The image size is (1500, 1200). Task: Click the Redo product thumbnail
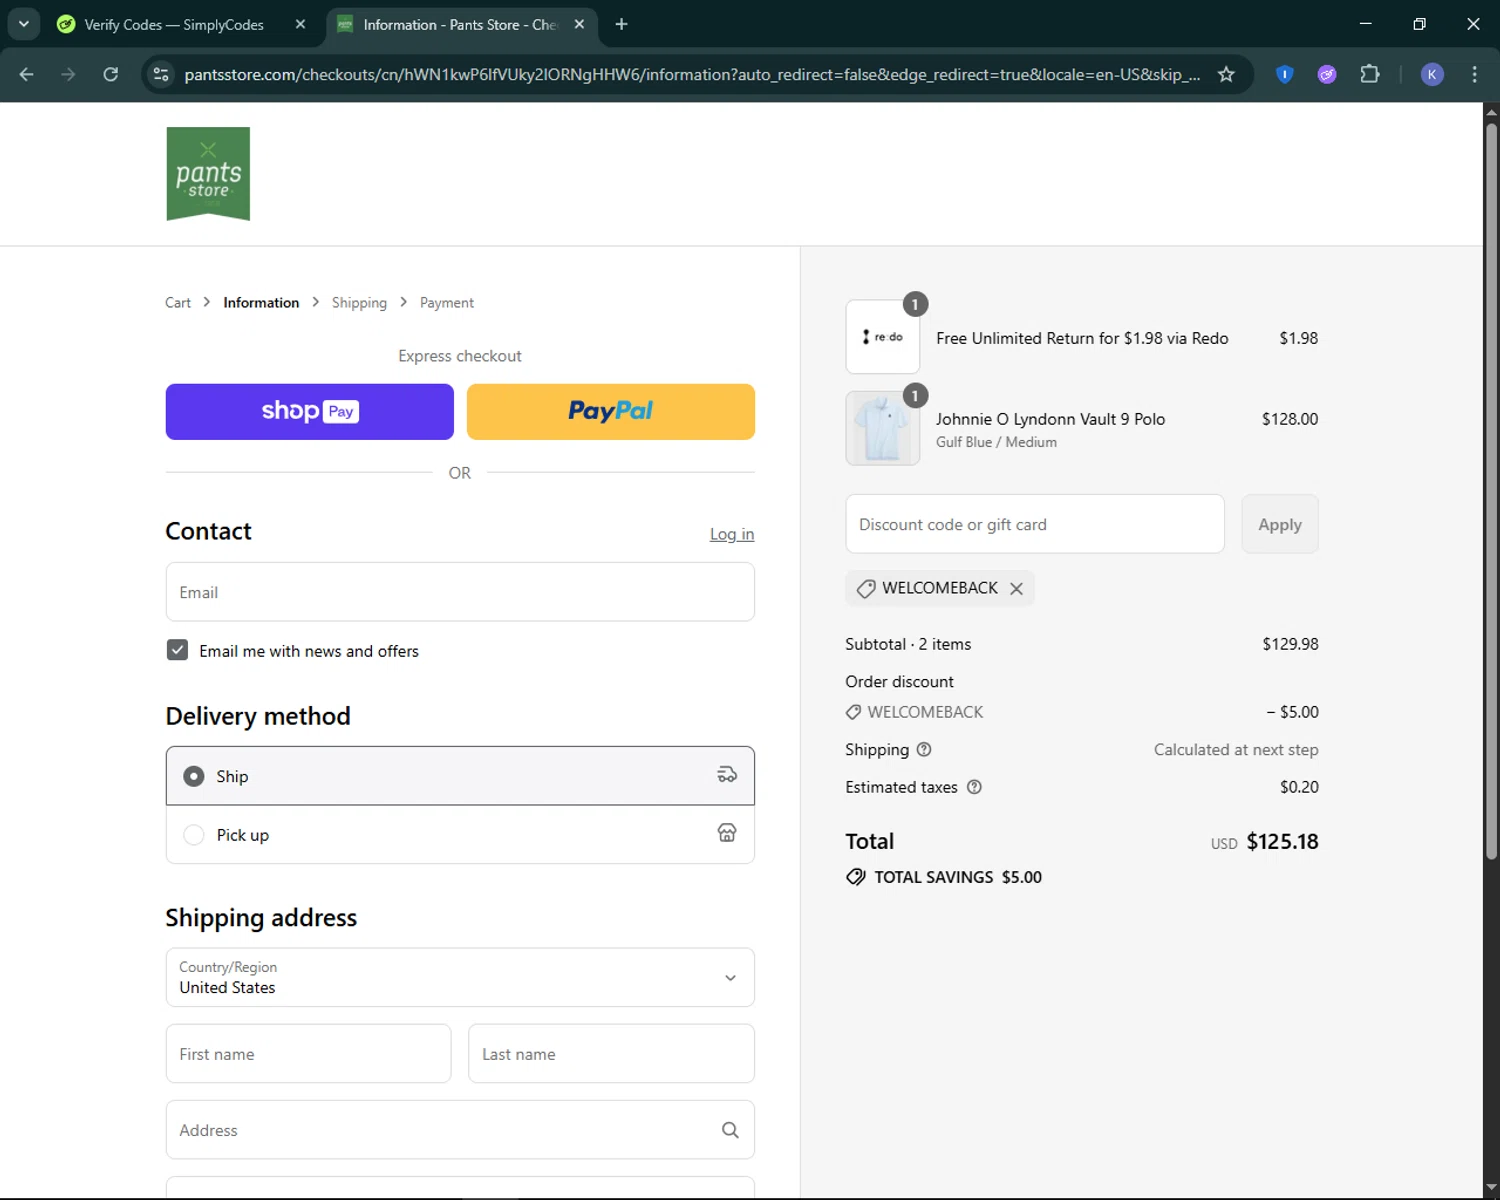[x=883, y=337]
